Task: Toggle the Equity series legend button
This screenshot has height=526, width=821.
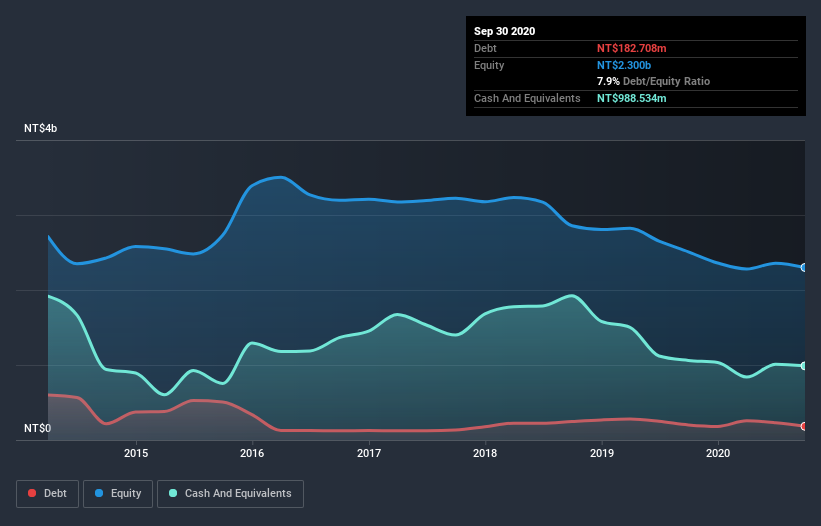Action: click(x=118, y=494)
